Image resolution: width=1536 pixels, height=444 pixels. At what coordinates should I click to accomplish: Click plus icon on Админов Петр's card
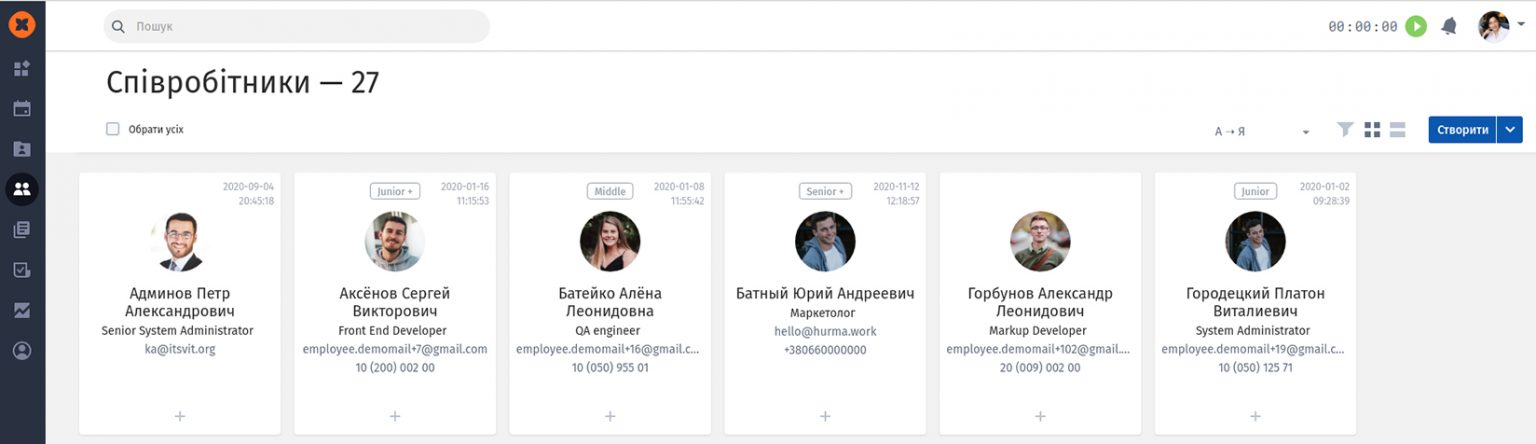tap(180, 416)
